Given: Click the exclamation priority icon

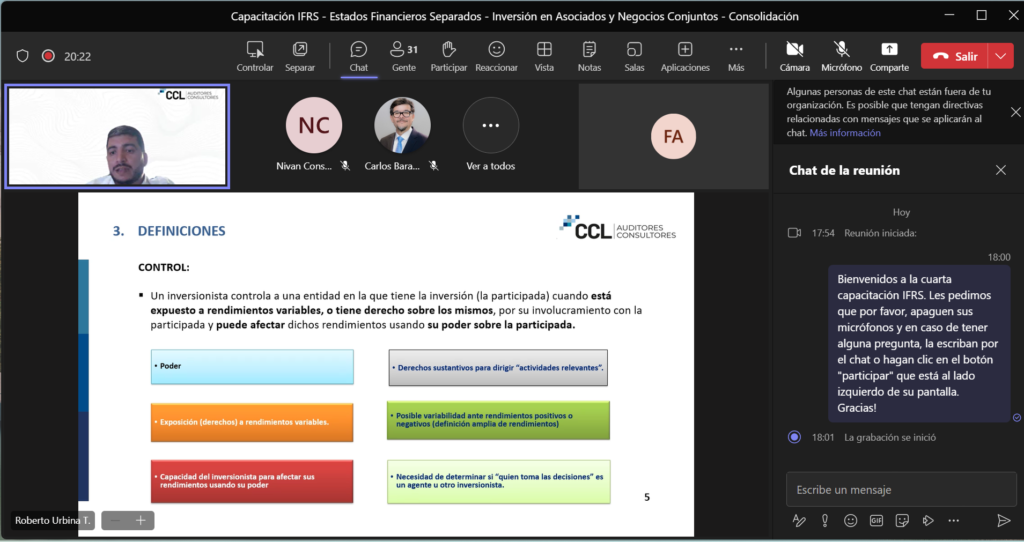Looking at the screenshot, I should click(825, 520).
